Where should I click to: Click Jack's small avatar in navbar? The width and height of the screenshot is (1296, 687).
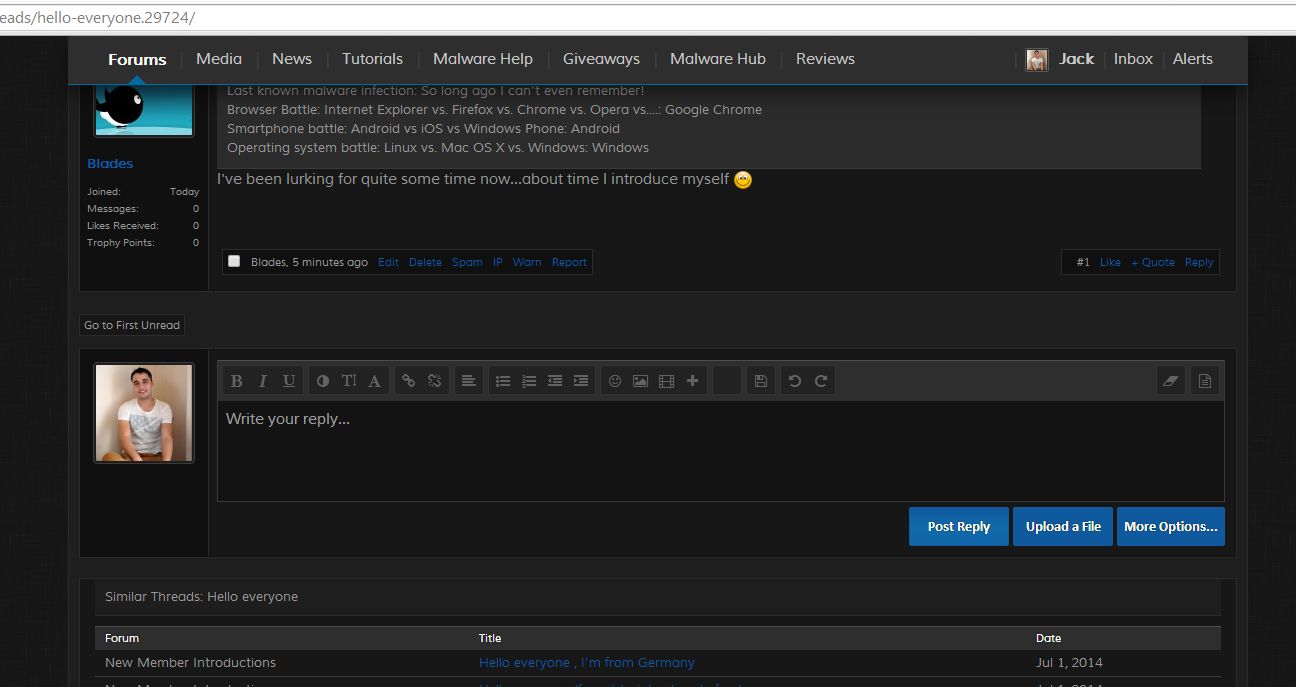1037,60
